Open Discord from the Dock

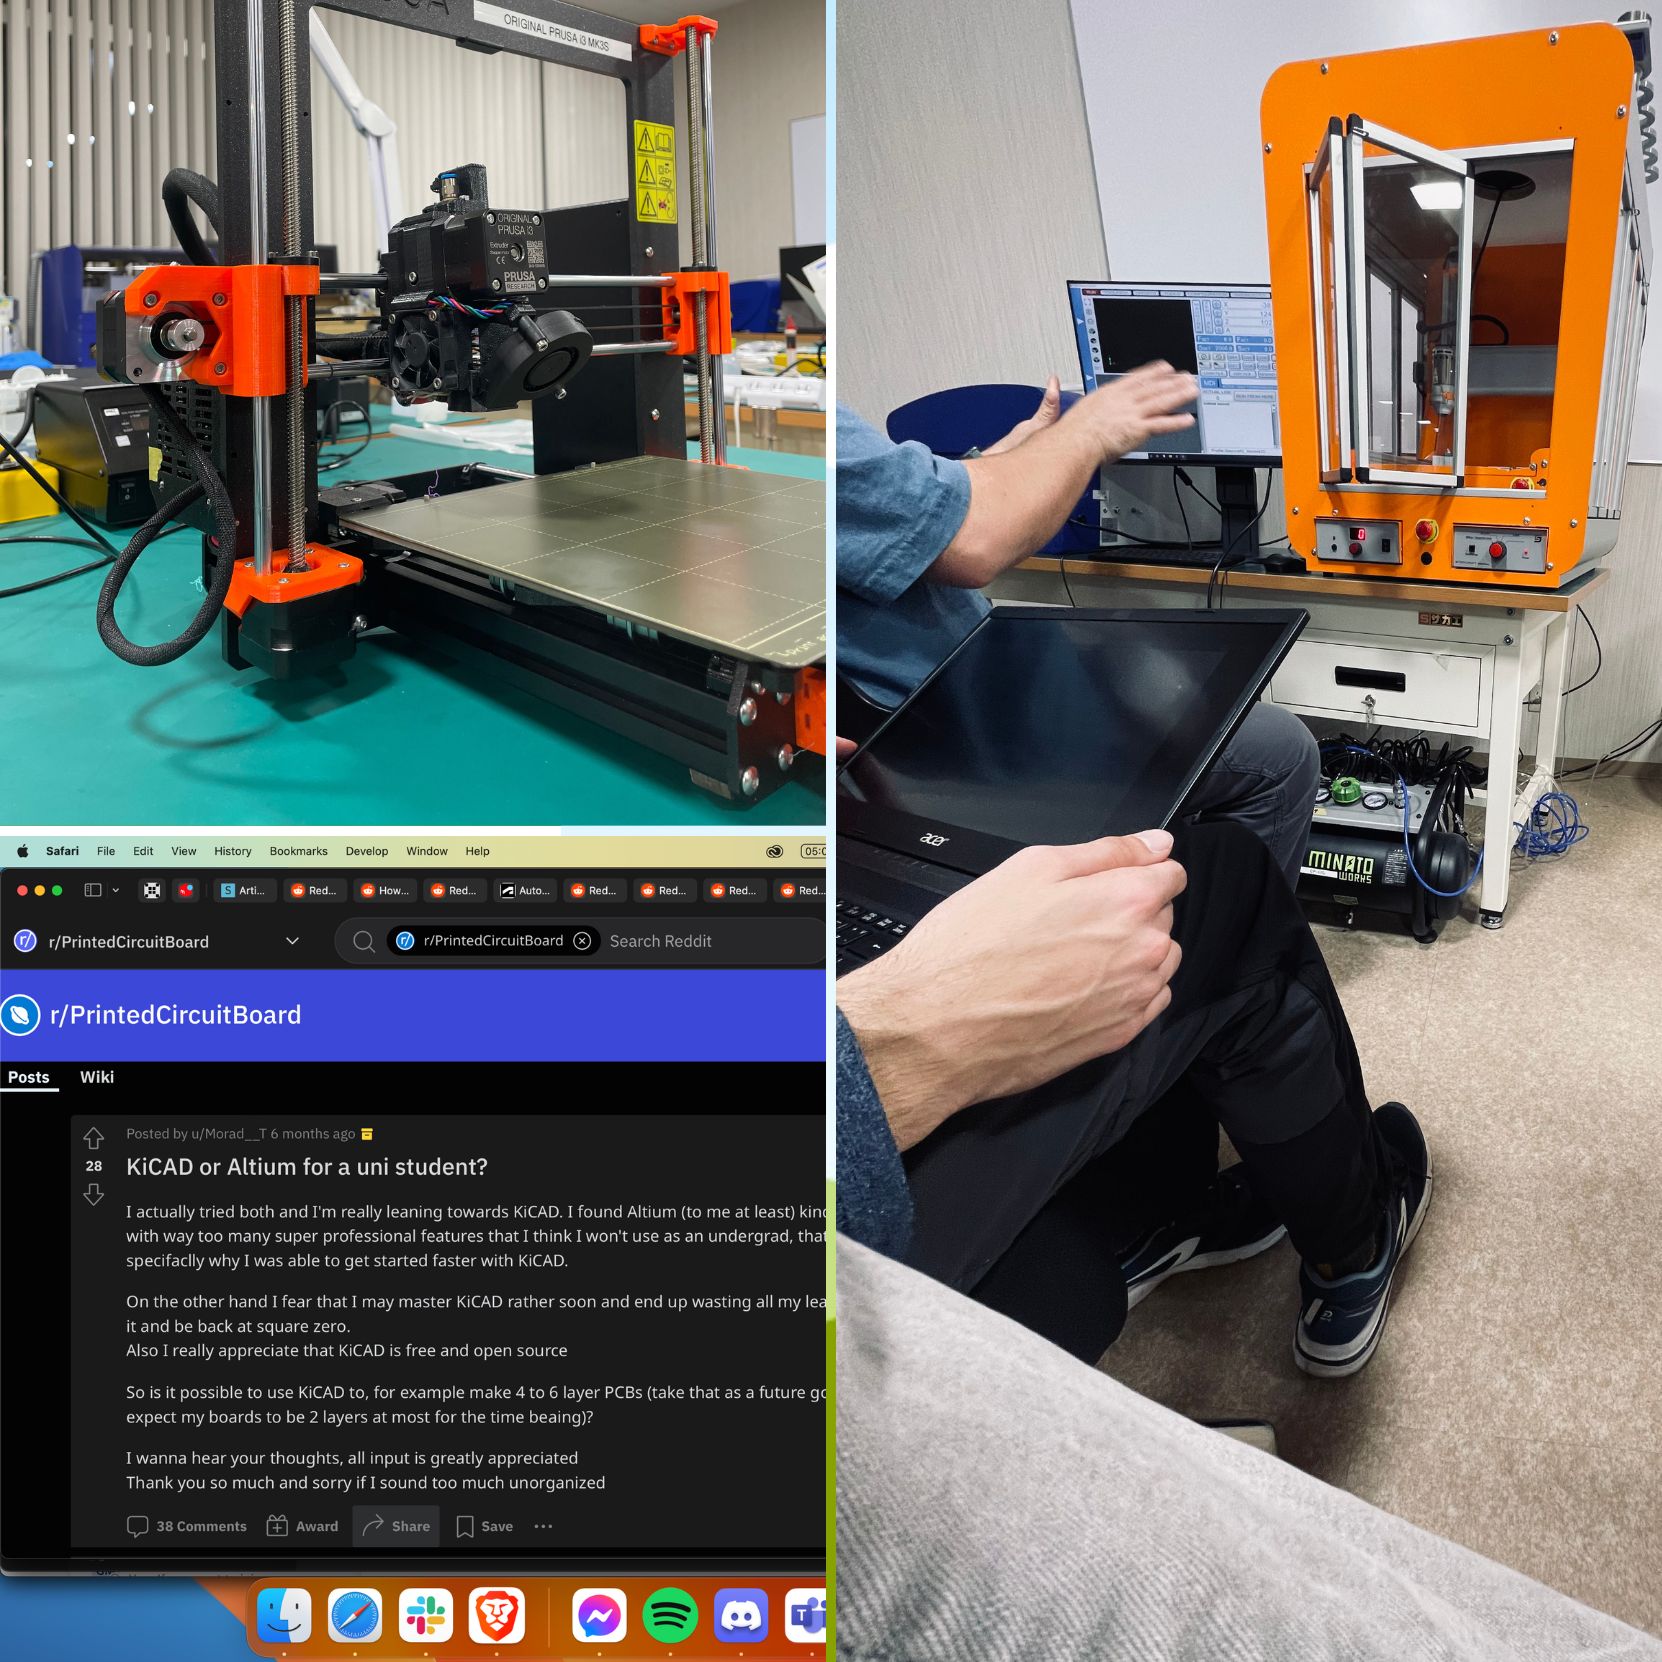point(741,1615)
